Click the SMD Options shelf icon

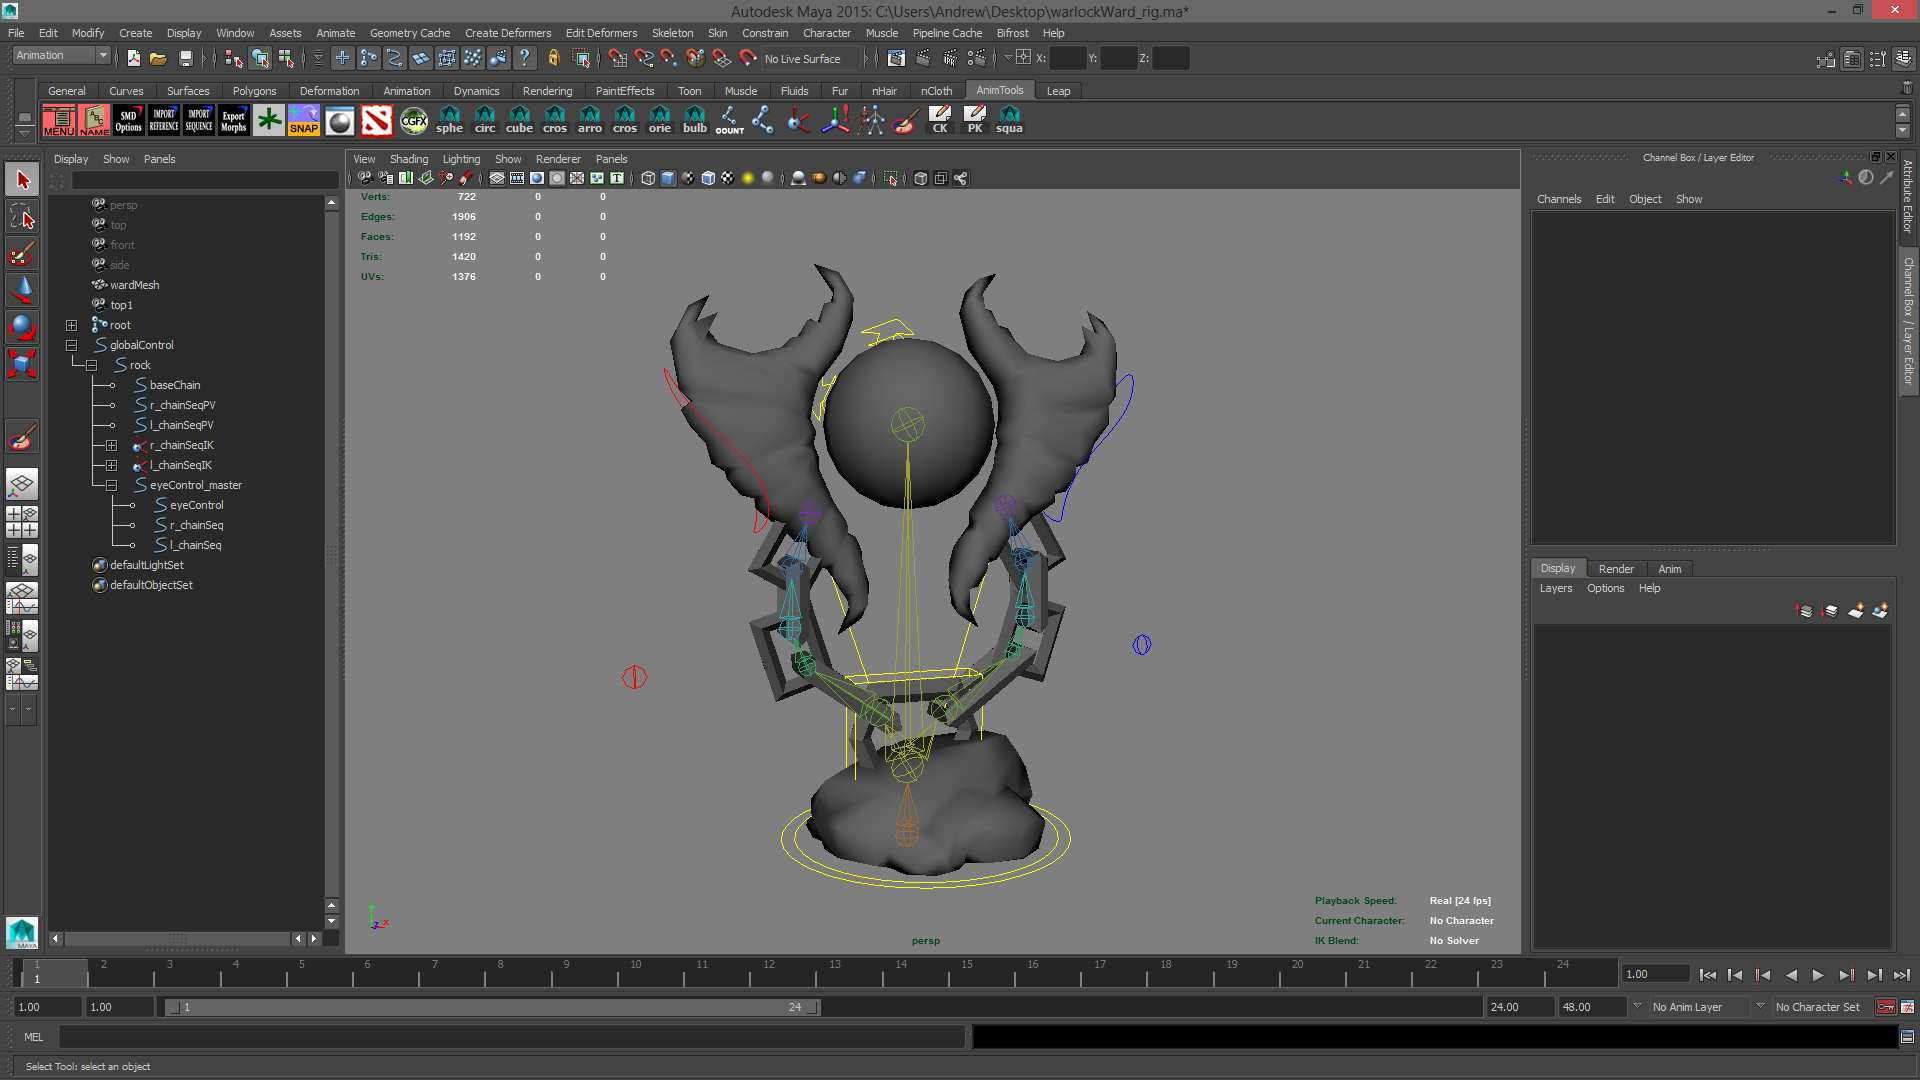[x=128, y=120]
